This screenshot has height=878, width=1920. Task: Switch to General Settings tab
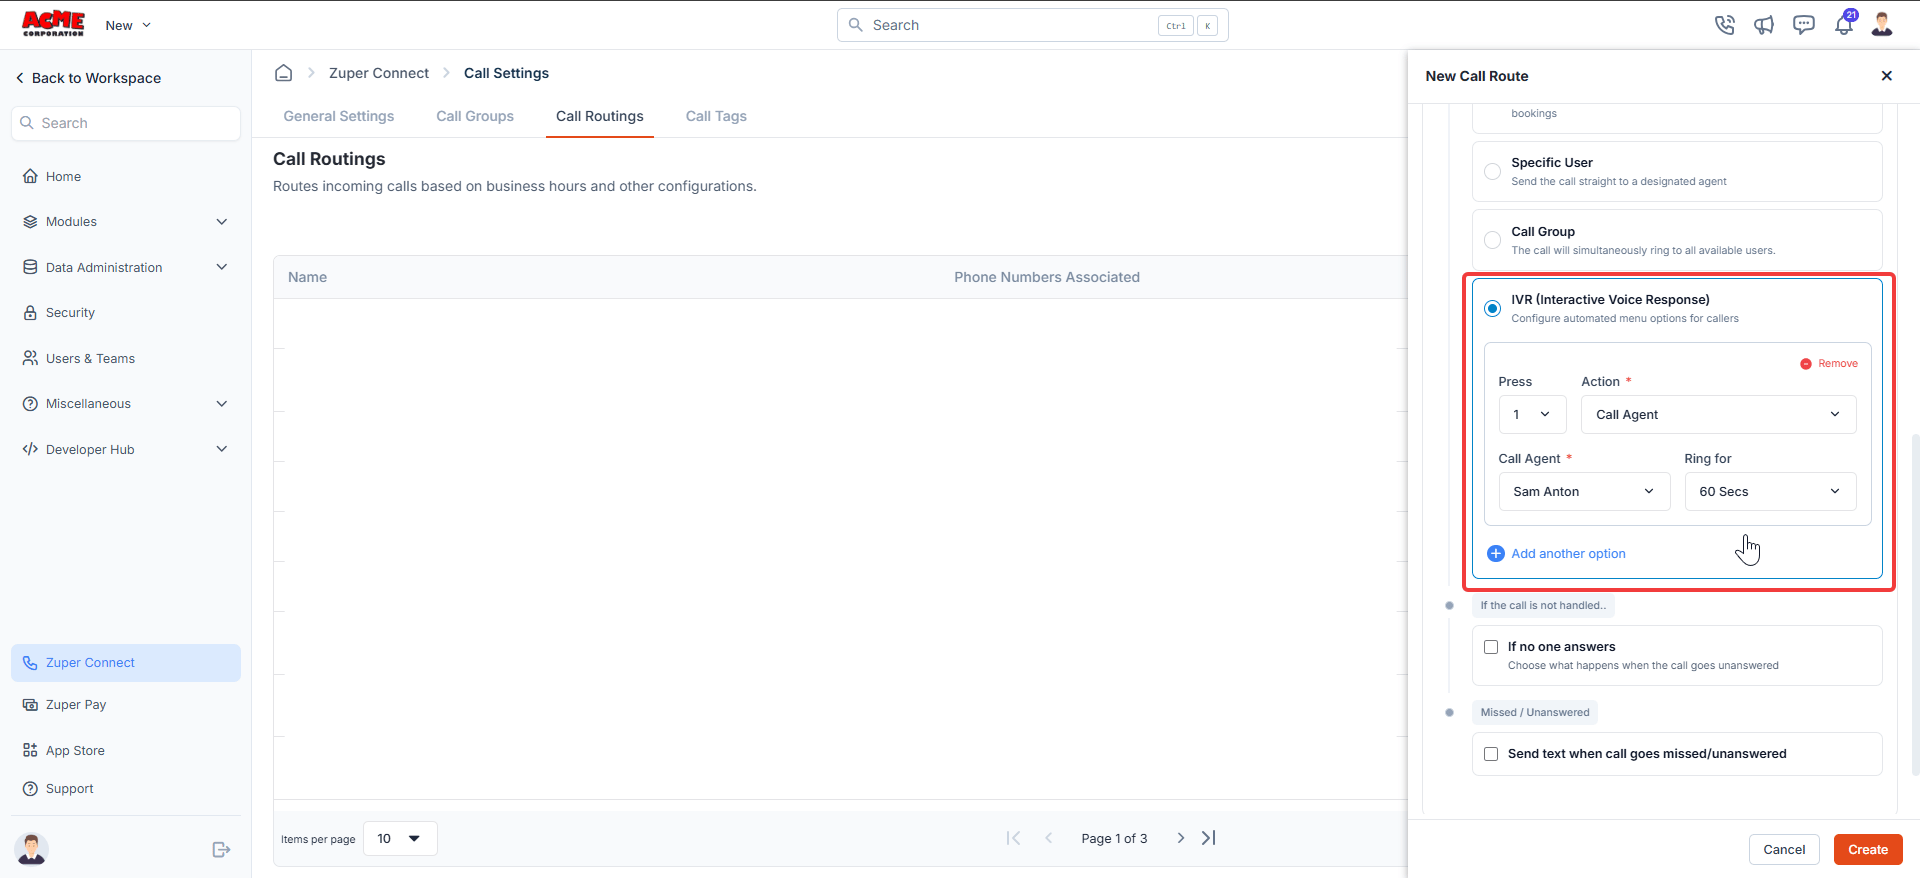pos(339,117)
